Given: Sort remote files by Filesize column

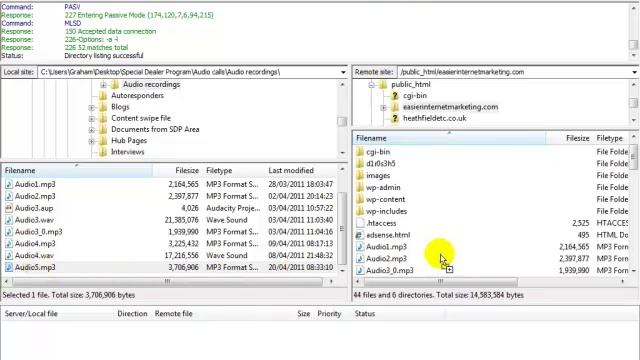Looking at the screenshot, I should pos(569,138).
